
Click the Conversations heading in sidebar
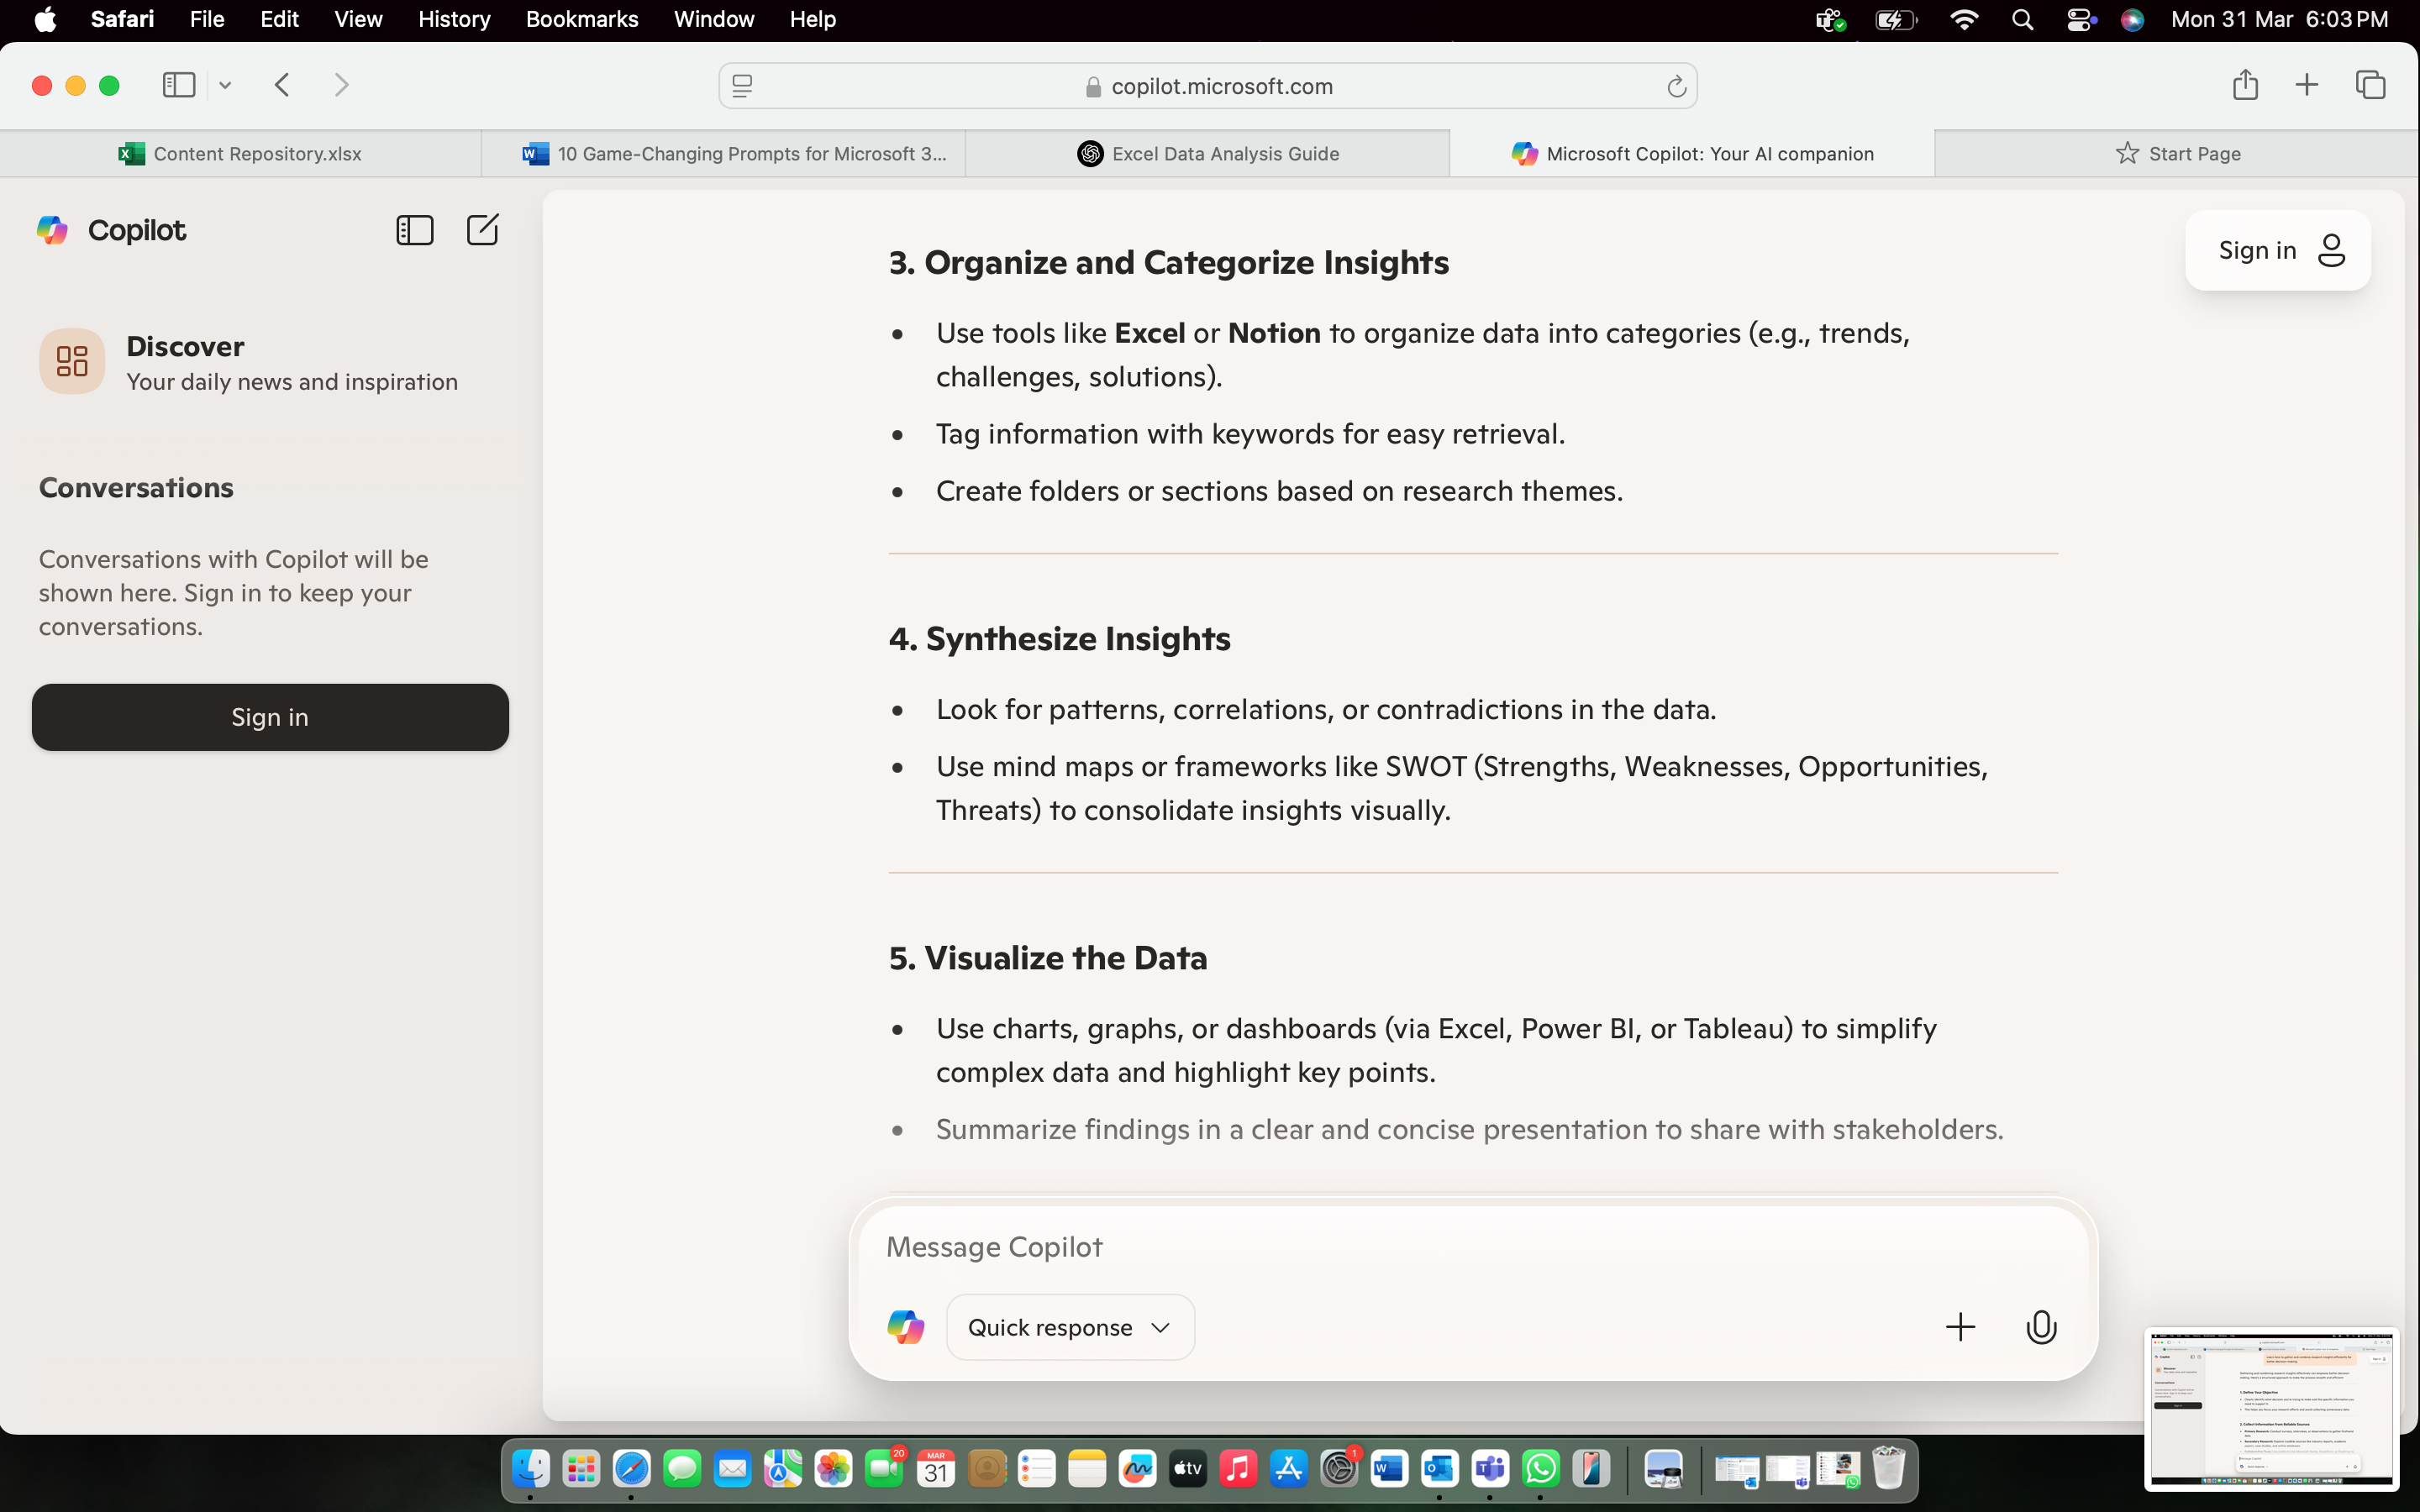tap(136, 487)
